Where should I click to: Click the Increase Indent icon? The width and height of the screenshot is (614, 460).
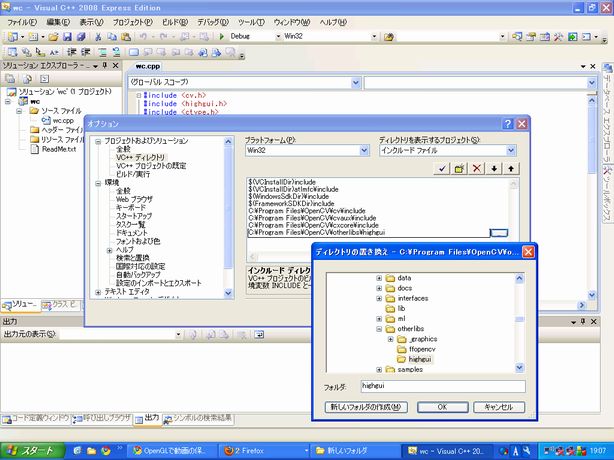point(85,52)
